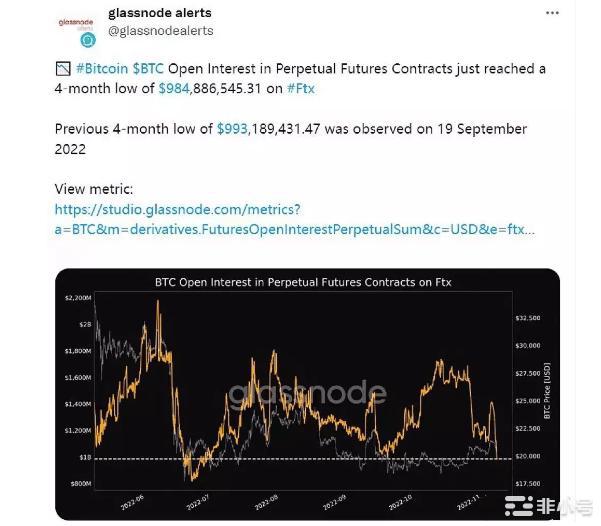Click the chart title text
The image size is (601, 526).
303,282
